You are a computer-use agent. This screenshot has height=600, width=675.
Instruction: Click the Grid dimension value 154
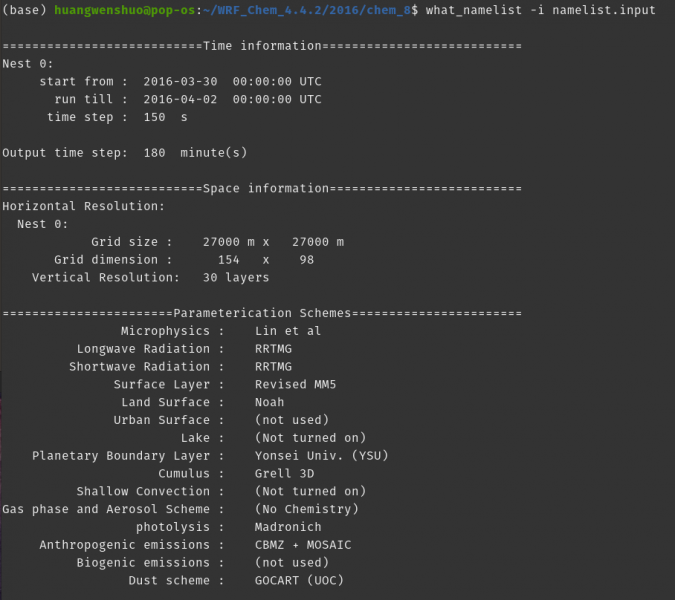(236, 260)
